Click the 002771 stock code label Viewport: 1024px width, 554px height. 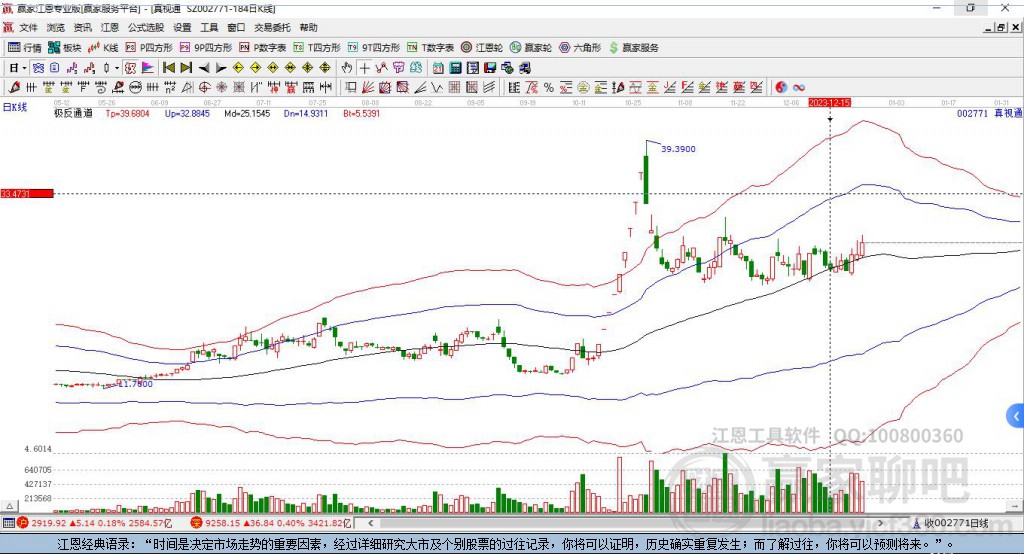pyautogui.click(x=972, y=113)
